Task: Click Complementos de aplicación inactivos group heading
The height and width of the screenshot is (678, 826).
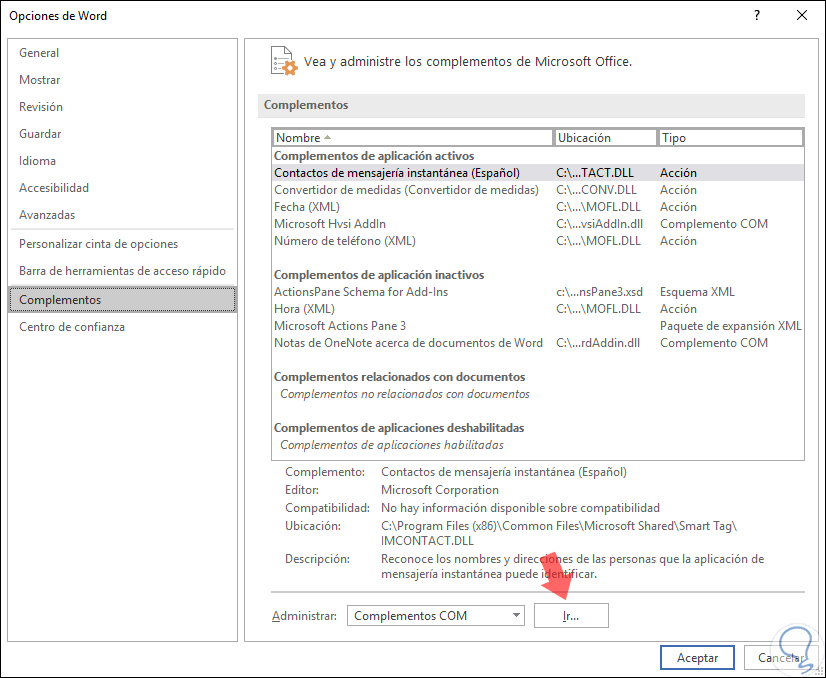Action: point(379,275)
